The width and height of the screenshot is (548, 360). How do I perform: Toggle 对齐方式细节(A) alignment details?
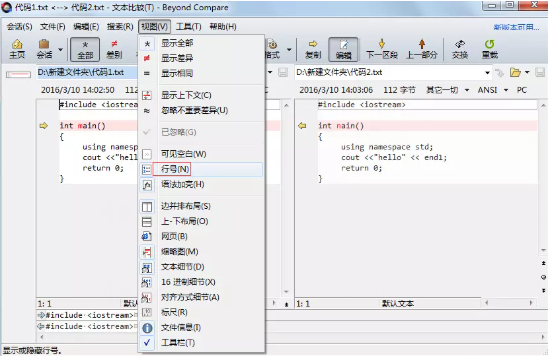click(x=201, y=297)
